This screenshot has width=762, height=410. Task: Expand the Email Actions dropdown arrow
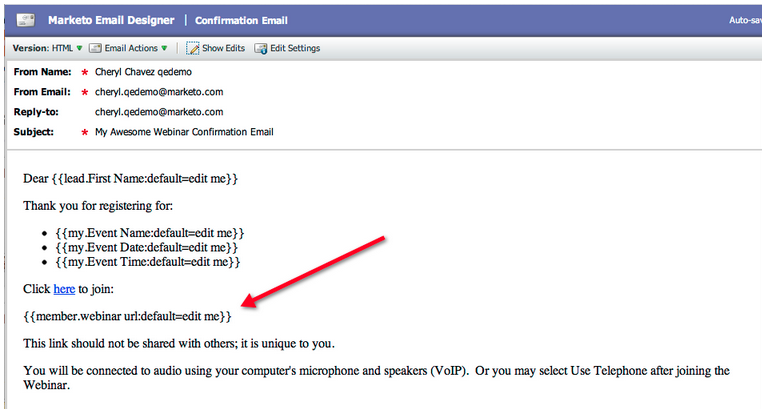(x=164, y=48)
